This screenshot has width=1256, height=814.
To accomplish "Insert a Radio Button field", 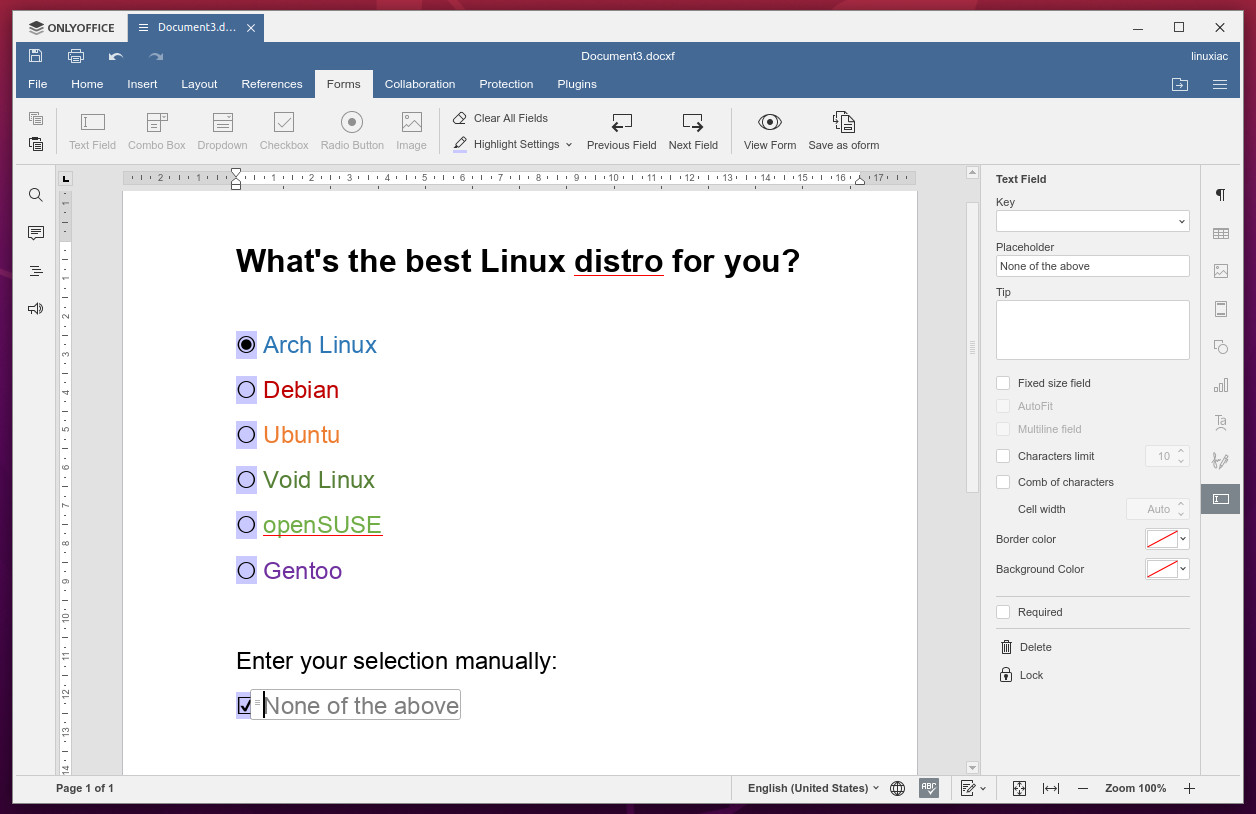I will [x=352, y=131].
